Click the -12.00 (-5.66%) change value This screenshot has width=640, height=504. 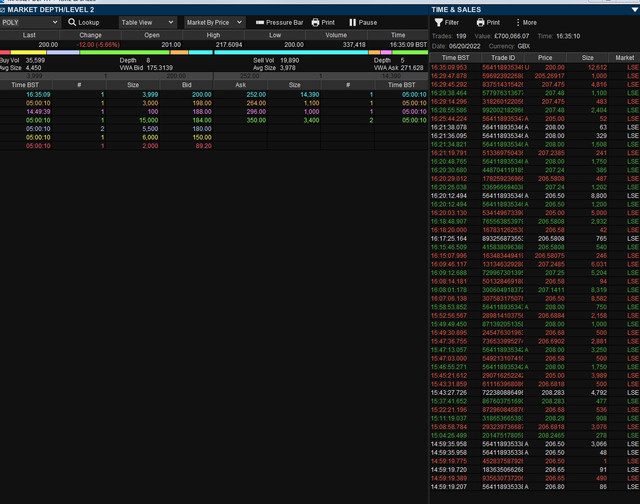point(98,45)
